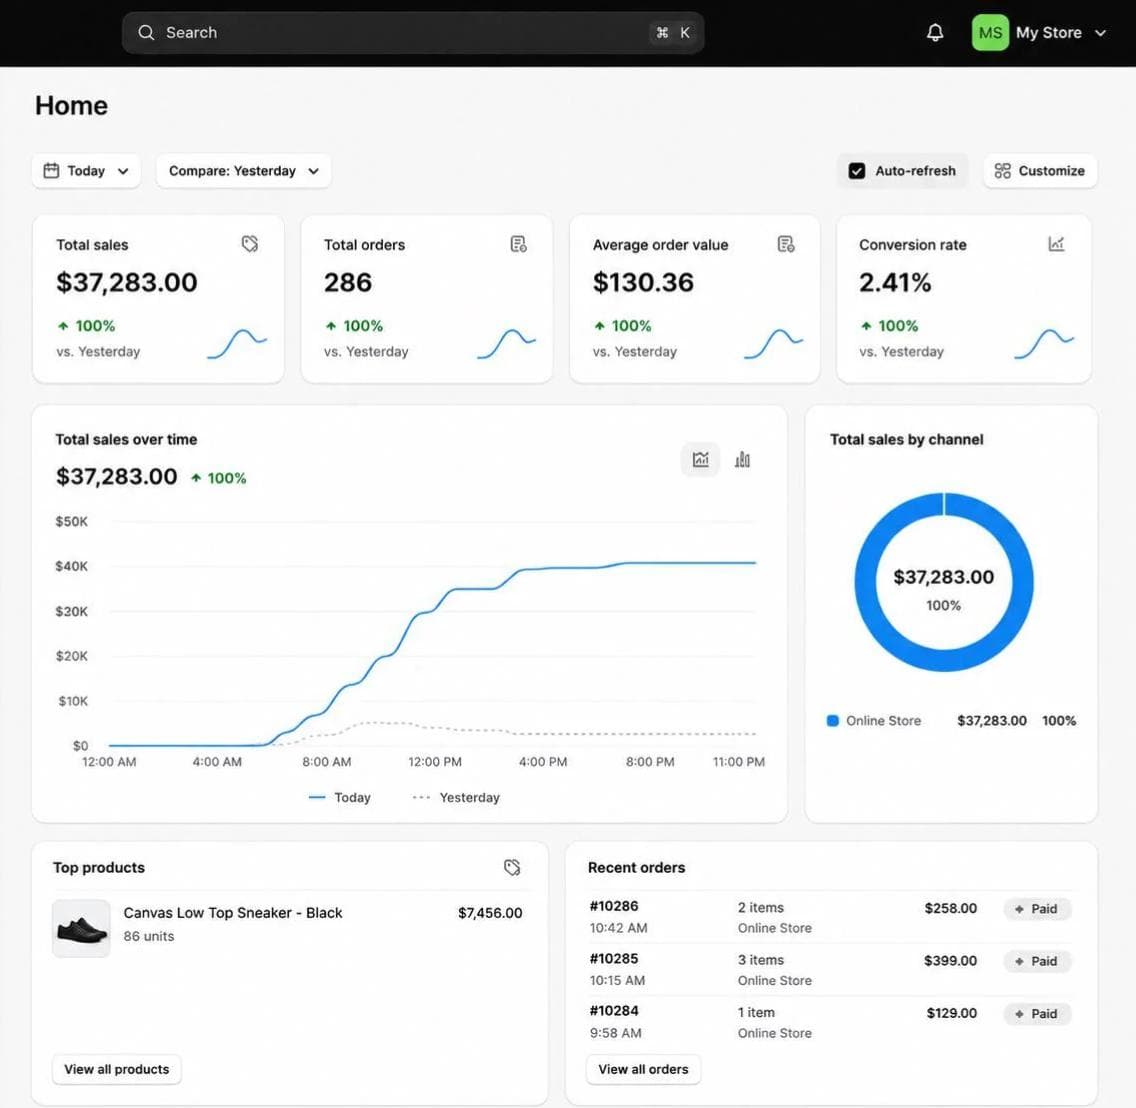The image size is (1136, 1108).
Task: Click Total sales sparkline
Action: click(237, 343)
